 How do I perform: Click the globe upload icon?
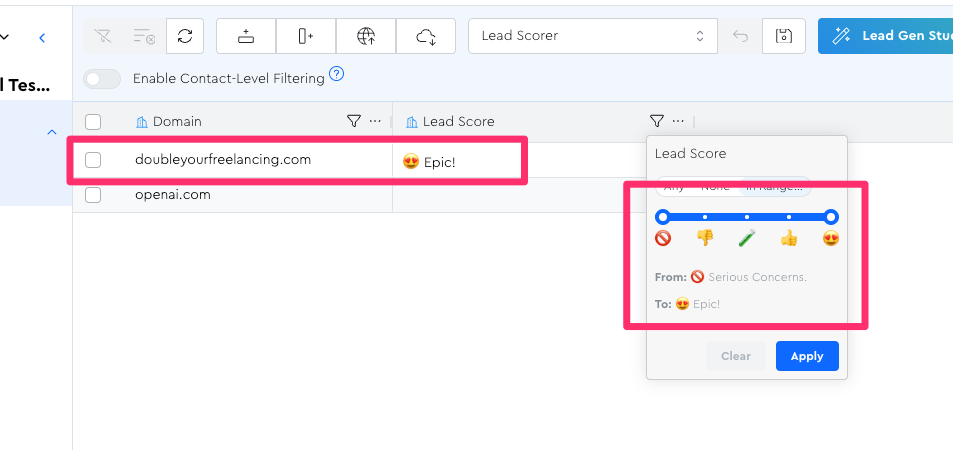[366, 36]
